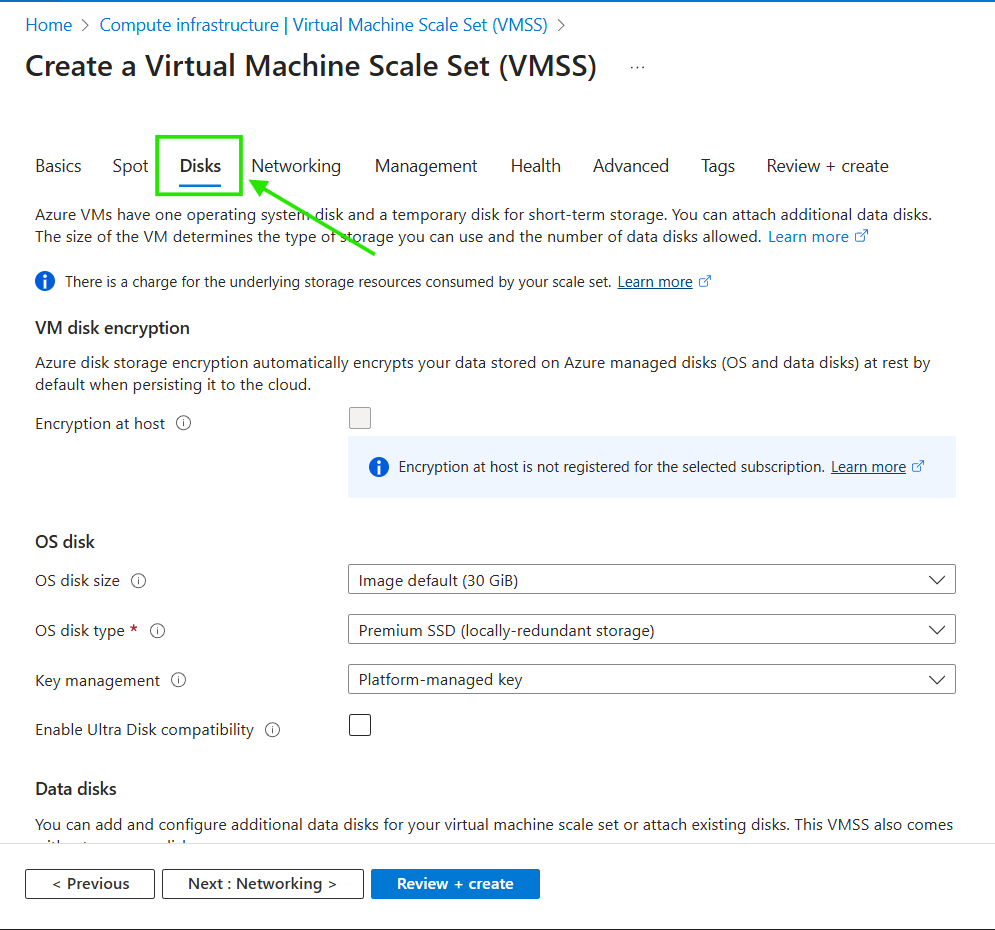Click the Previous button
Viewport: 995px width, 930px height.
point(90,884)
